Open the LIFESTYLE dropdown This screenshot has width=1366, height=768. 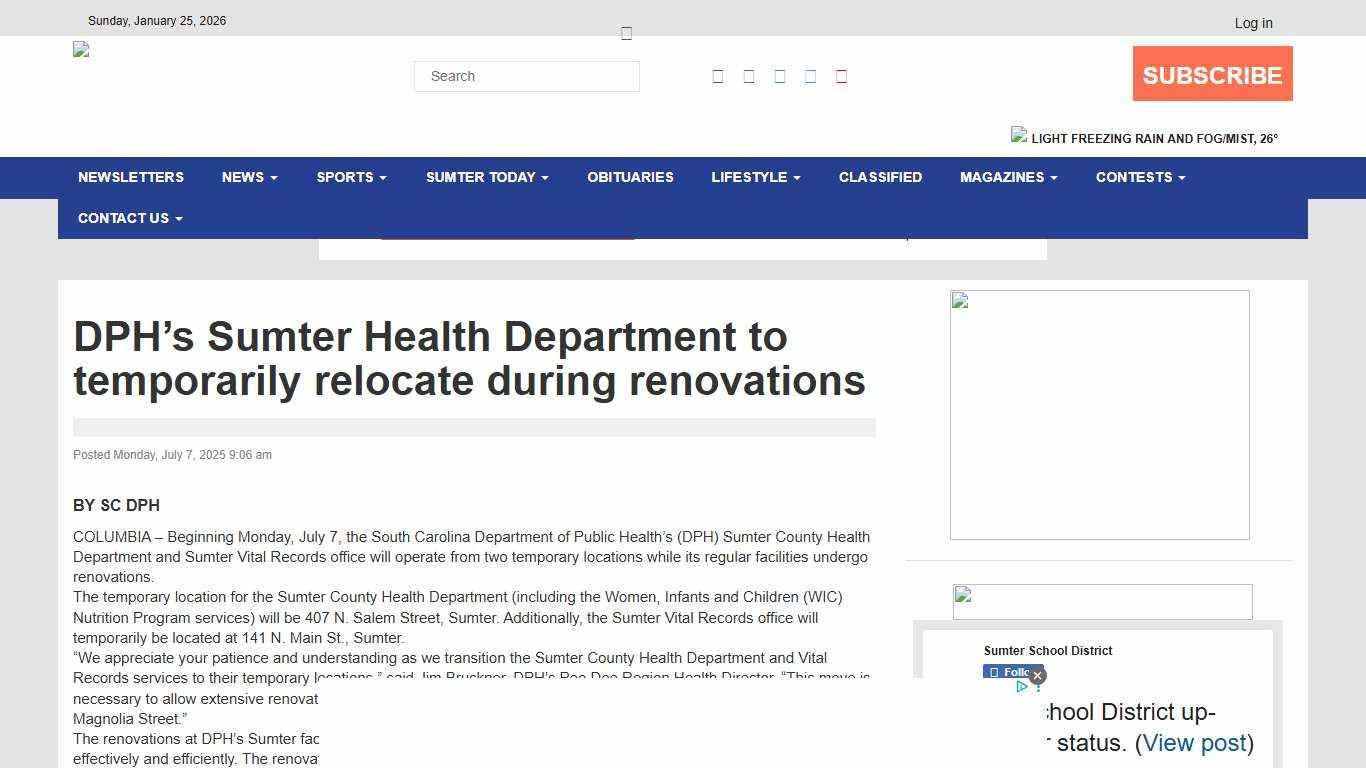pyautogui.click(x=755, y=177)
